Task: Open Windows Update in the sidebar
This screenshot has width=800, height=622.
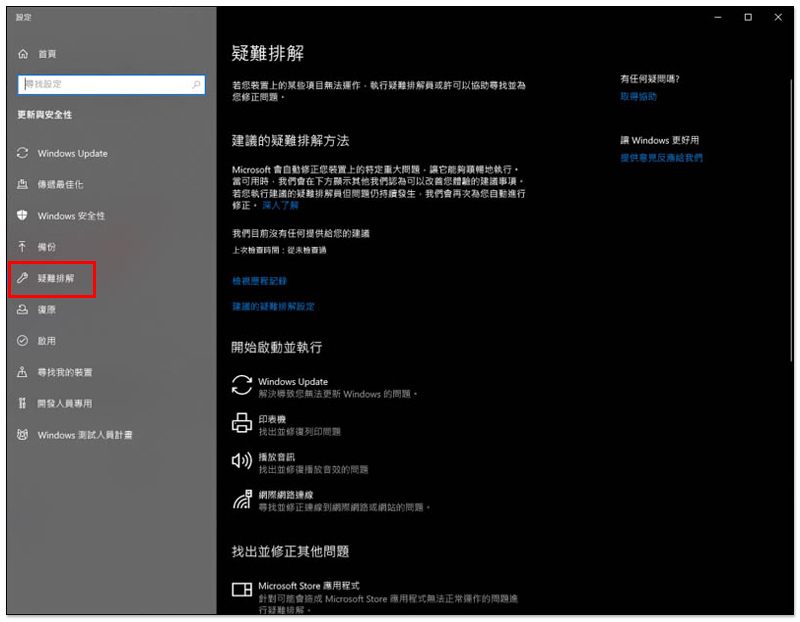Action: pyautogui.click(x=72, y=154)
